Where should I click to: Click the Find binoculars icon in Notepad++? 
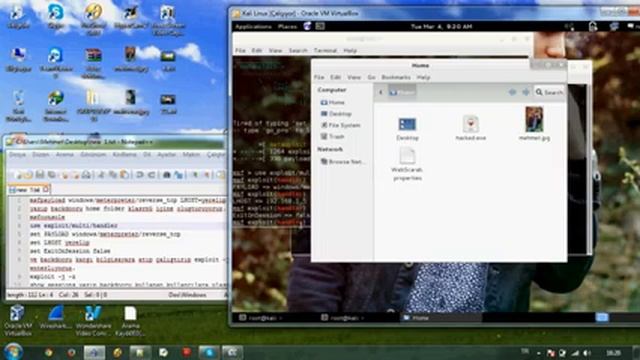(x=167, y=175)
